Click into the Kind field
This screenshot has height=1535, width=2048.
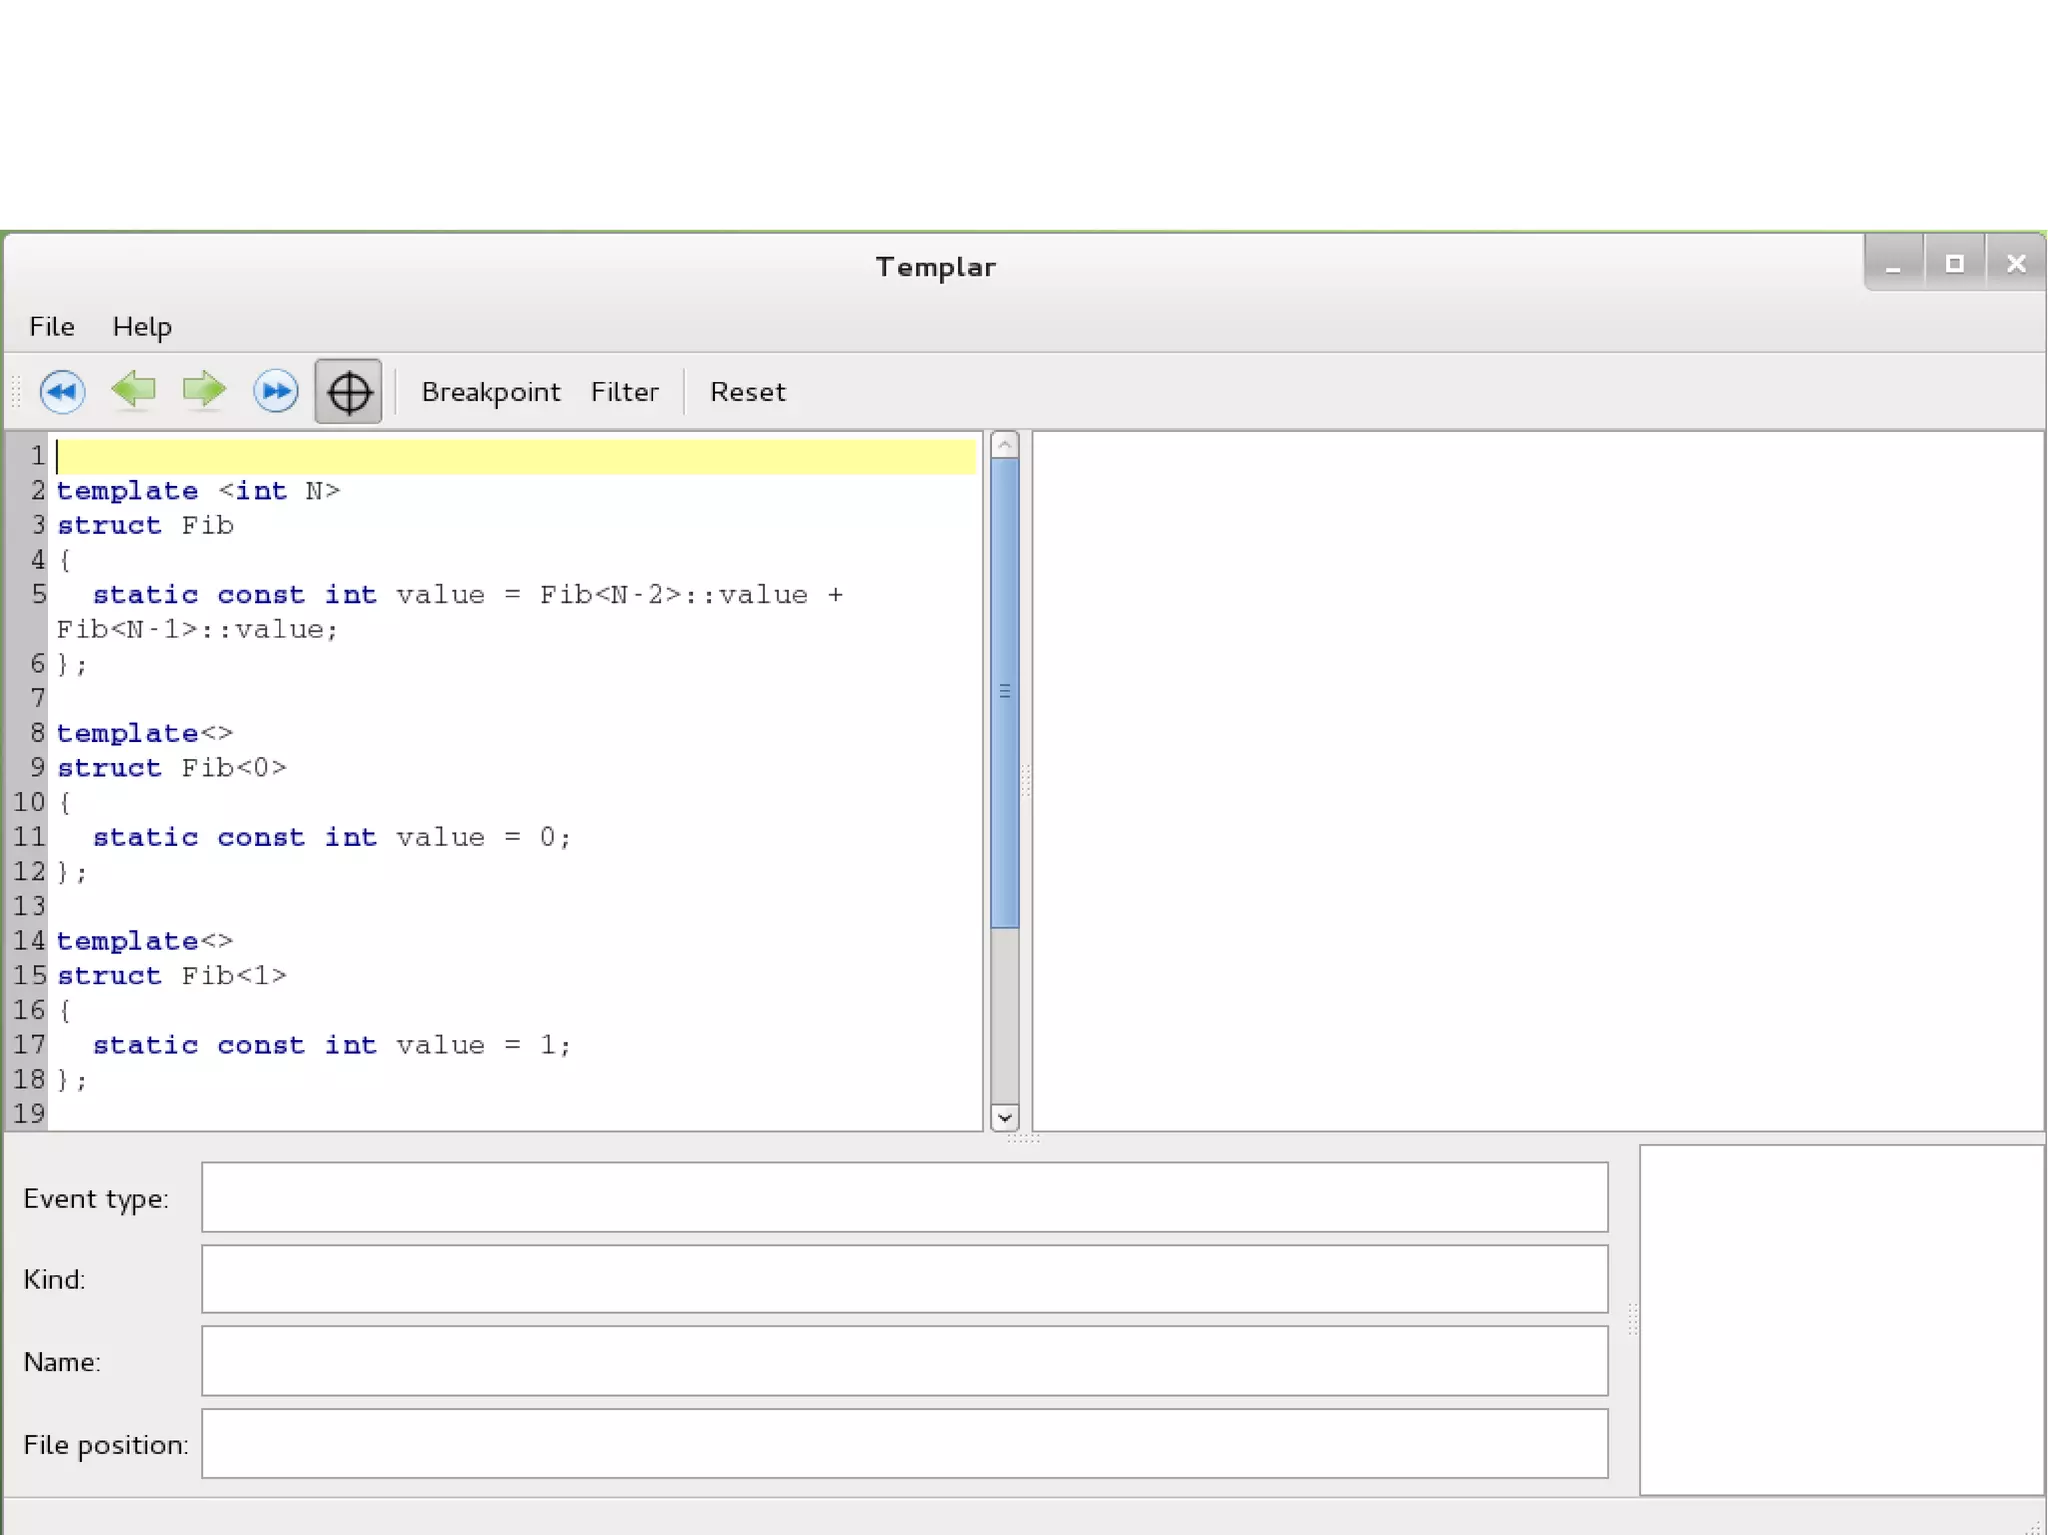tap(904, 1279)
